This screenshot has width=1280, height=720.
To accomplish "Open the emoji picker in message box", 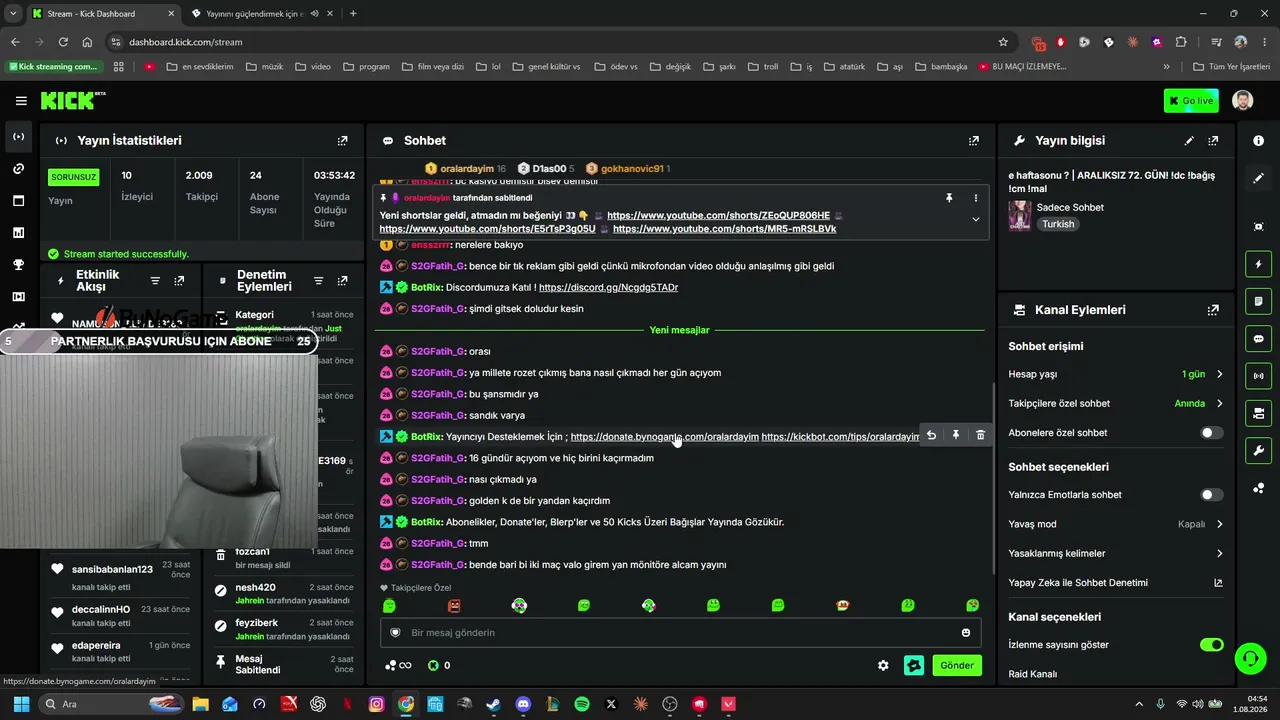I will pos(966,633).
